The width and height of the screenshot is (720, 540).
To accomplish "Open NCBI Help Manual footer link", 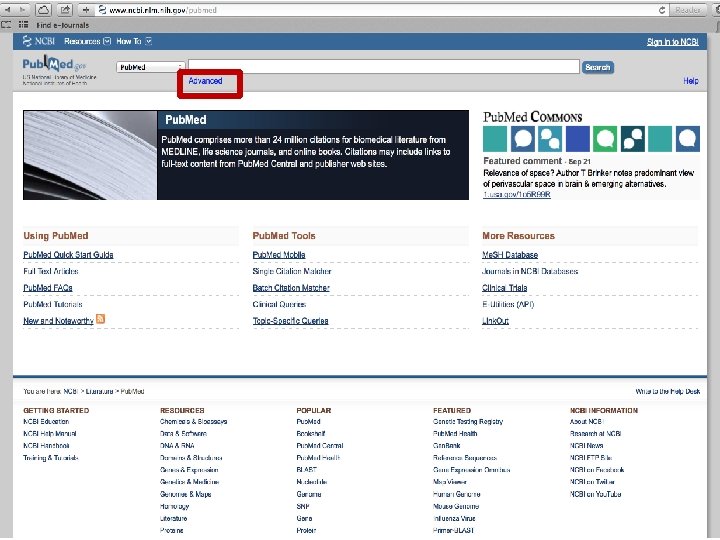I will click(x=50, y=433).
